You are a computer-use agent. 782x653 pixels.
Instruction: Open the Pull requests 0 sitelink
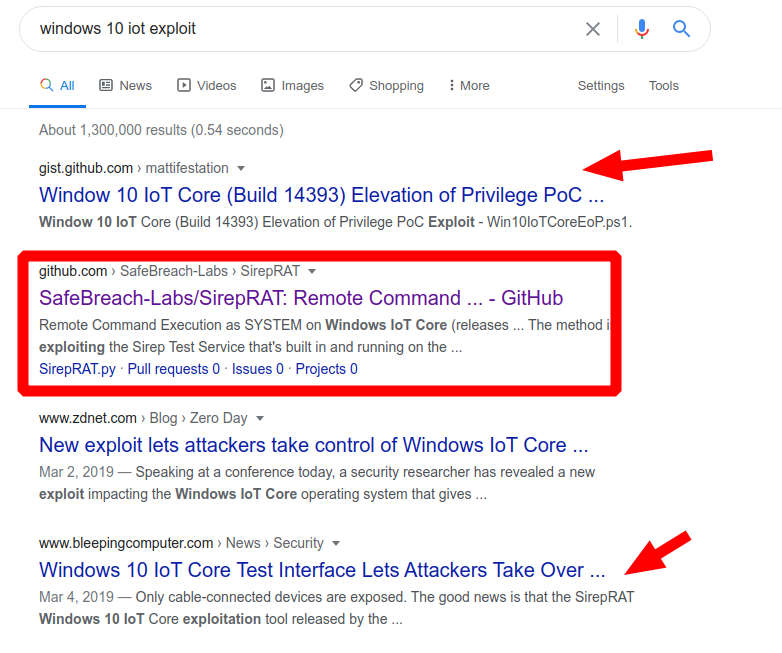174,369
